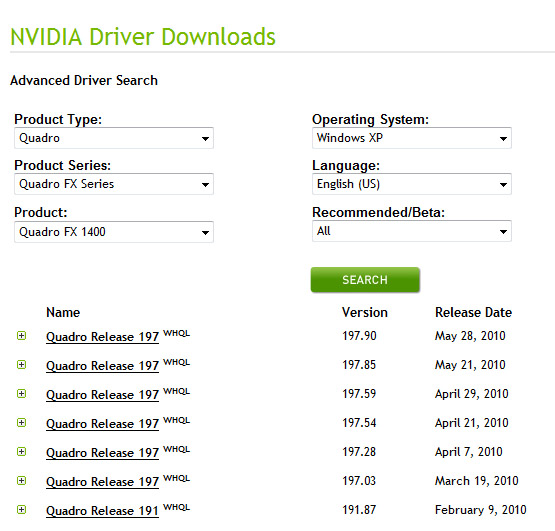Image resolution: width=555 pixels, height=531 pixels.
Task: Expand the plus icon beside version 197.54
Action: 22,423
